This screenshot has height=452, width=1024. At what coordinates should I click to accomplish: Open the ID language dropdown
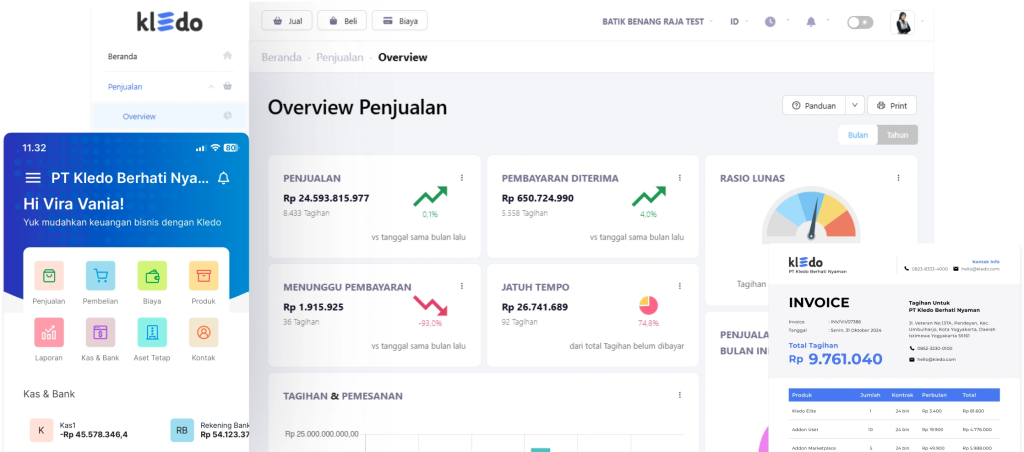[x=739, y=22]
